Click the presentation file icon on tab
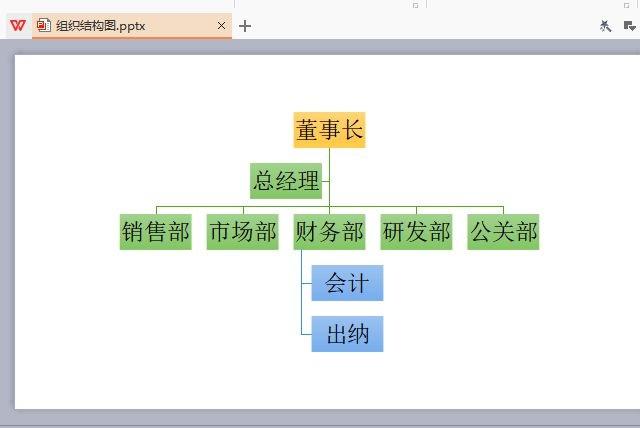This screenshot has height=428, width=640. tap(43, 26)
